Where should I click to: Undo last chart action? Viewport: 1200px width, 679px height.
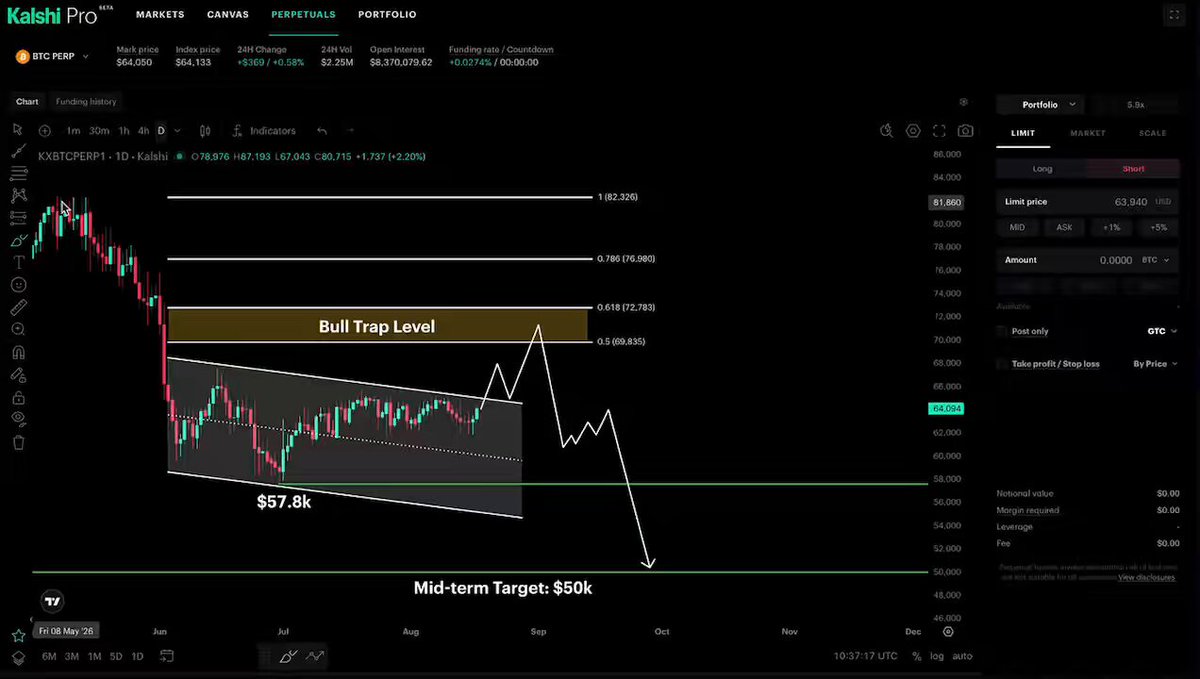point(322,131)
